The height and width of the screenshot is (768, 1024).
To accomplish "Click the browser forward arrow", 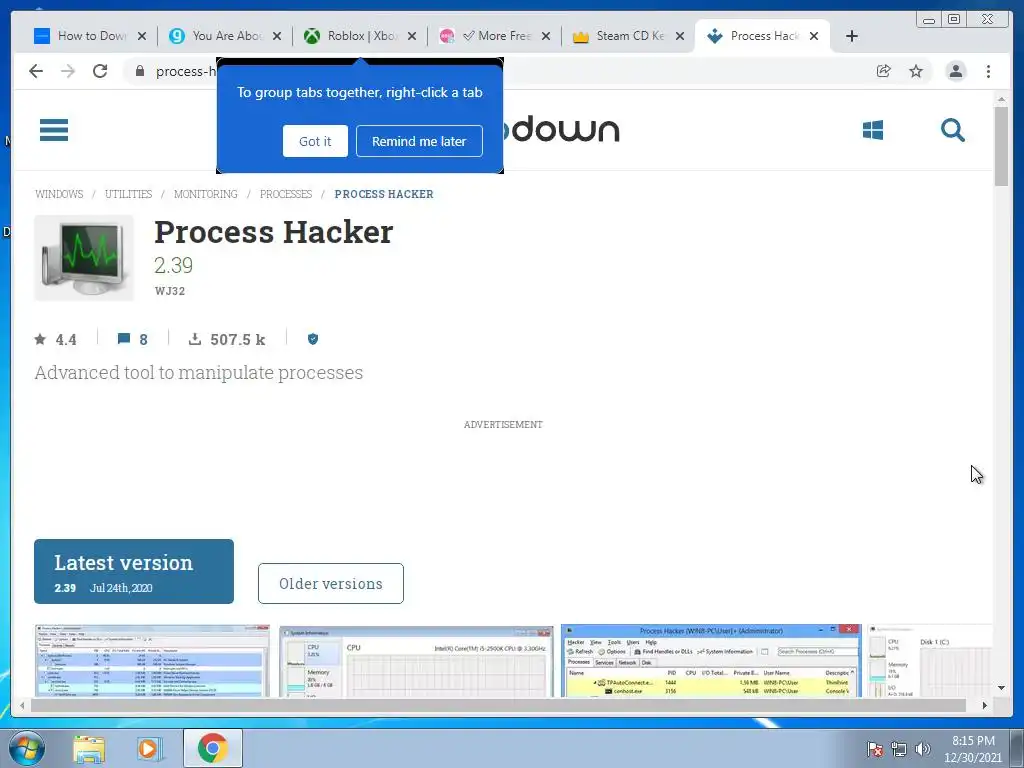I will coord(68,71).
